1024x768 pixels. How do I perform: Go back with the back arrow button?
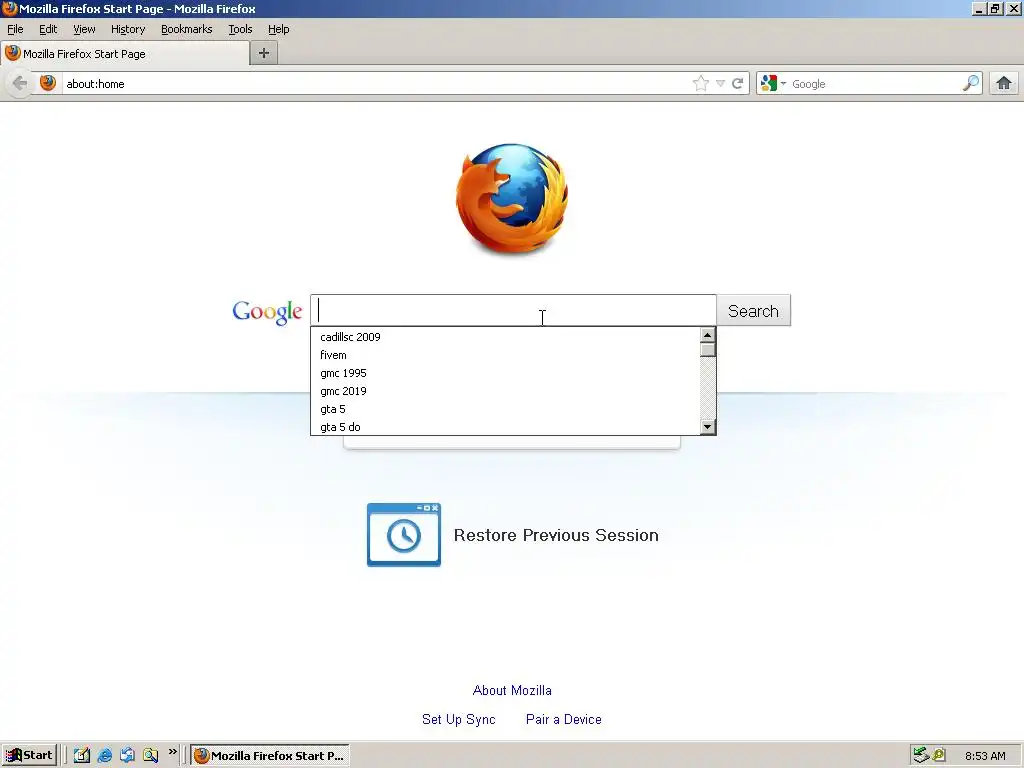[20, 84]
